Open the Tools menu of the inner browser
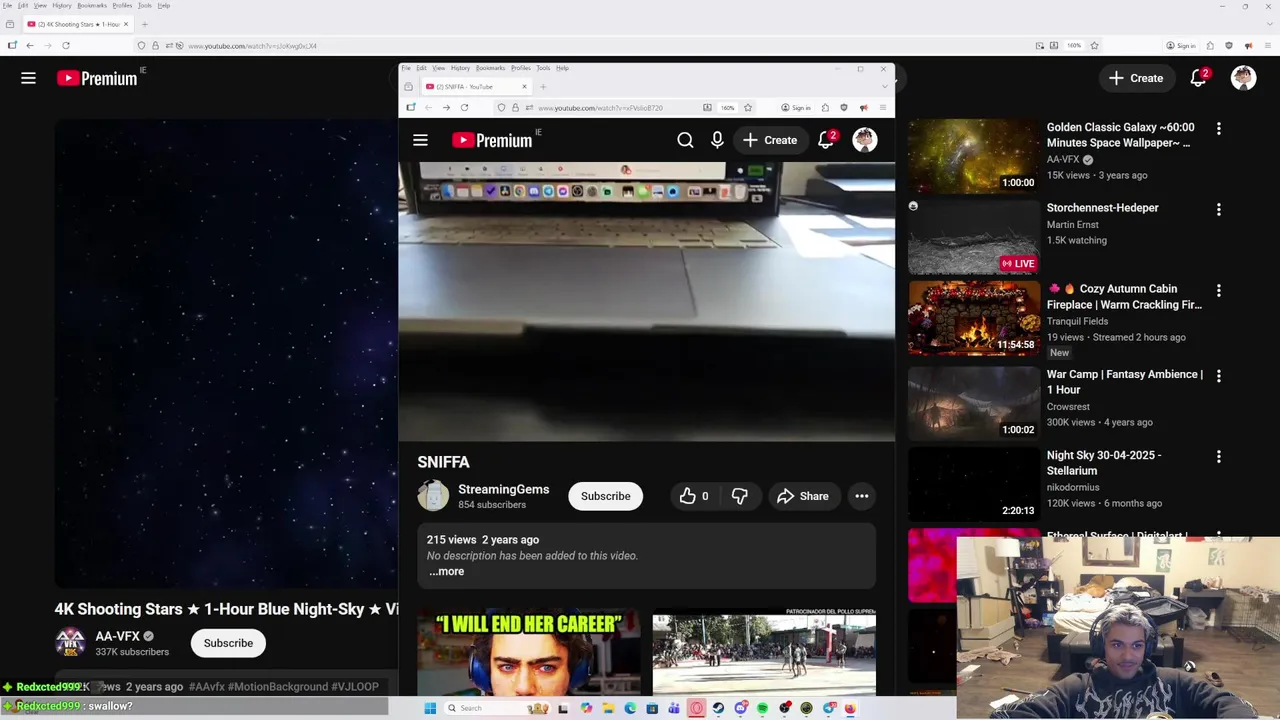Viewport: 1280px width, 720px height. 543,68
